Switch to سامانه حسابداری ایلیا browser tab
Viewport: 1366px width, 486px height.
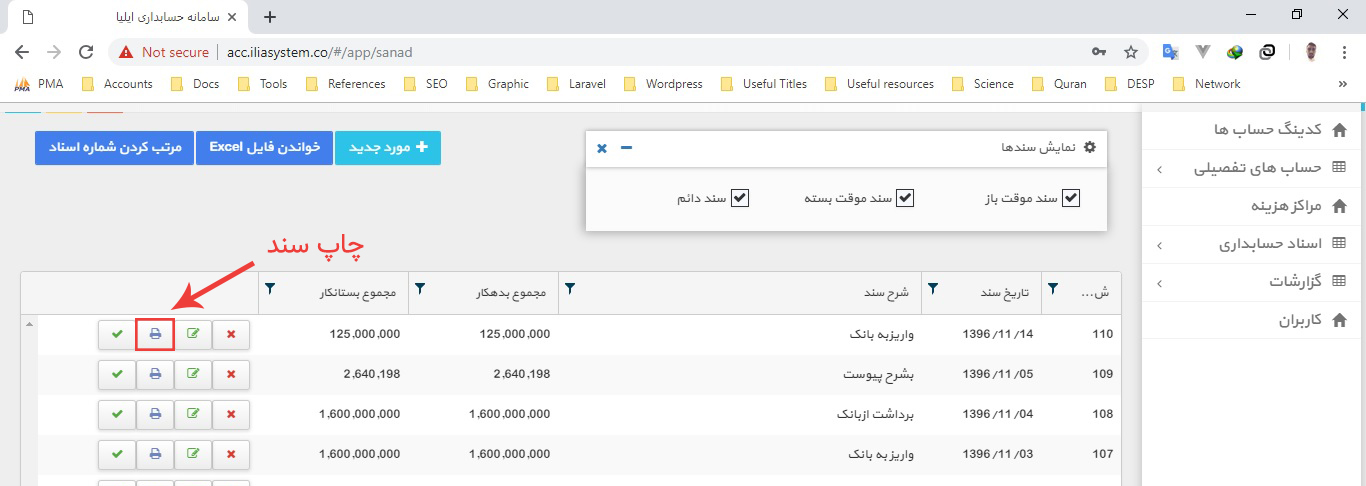point(130,17)
